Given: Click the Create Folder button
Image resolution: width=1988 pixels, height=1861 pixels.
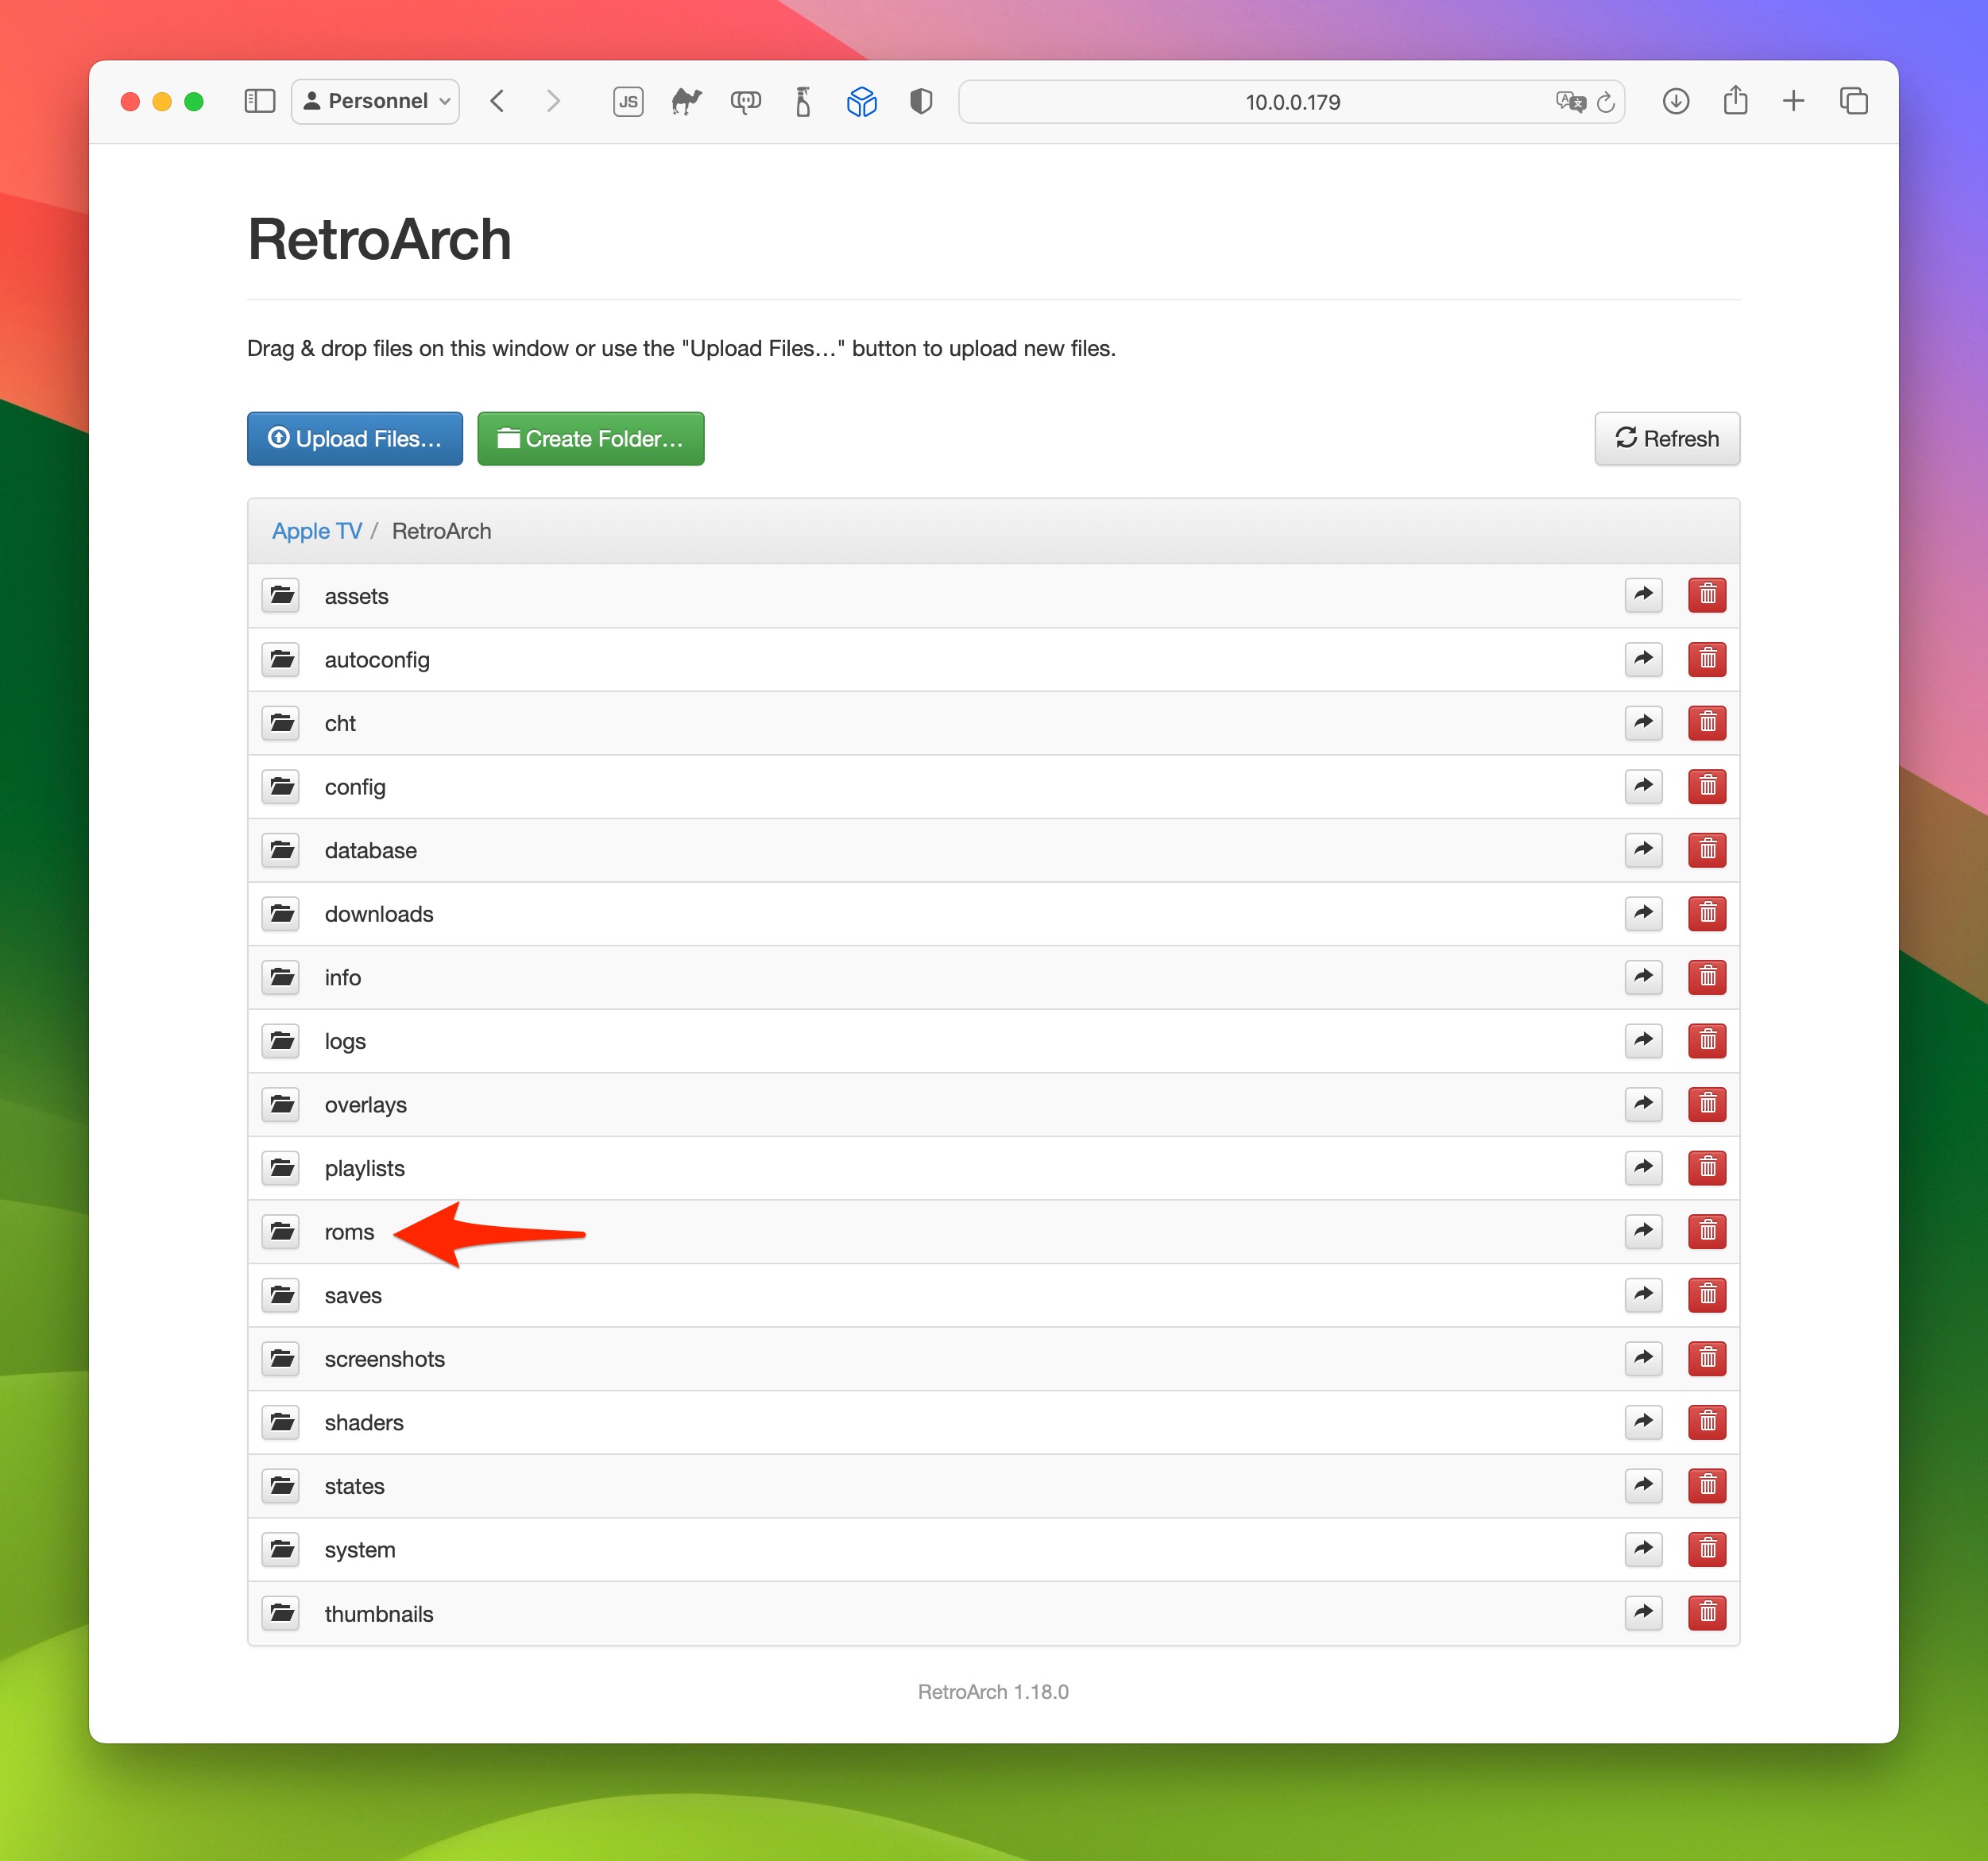Looking at the screenshot, I should pyautogui.click(x=591, y=439).
